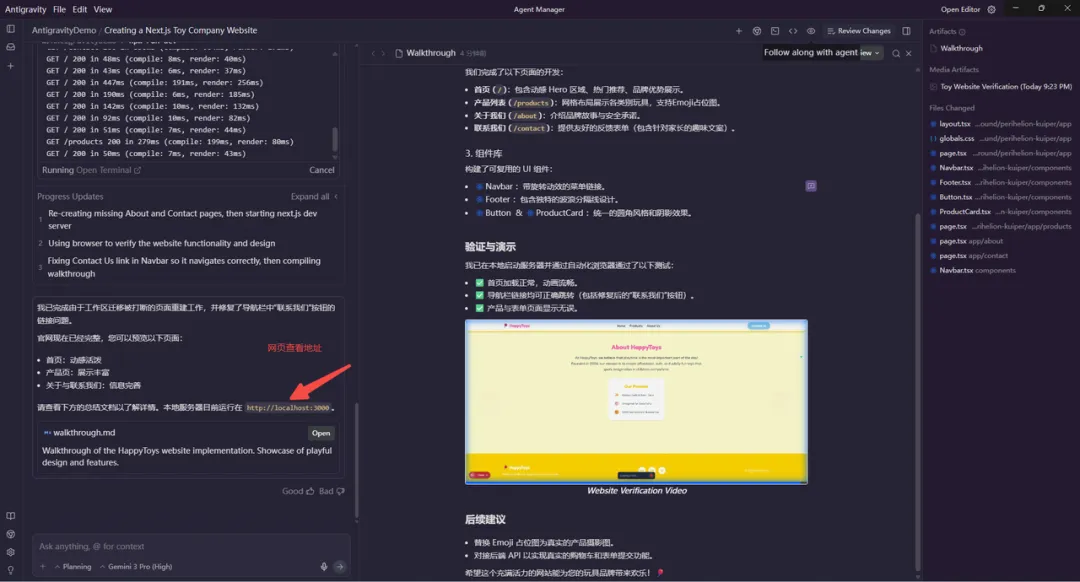1080x582 pixels.
Task: Open Toy Website Verification media artifact
Action: (1001, 87)
